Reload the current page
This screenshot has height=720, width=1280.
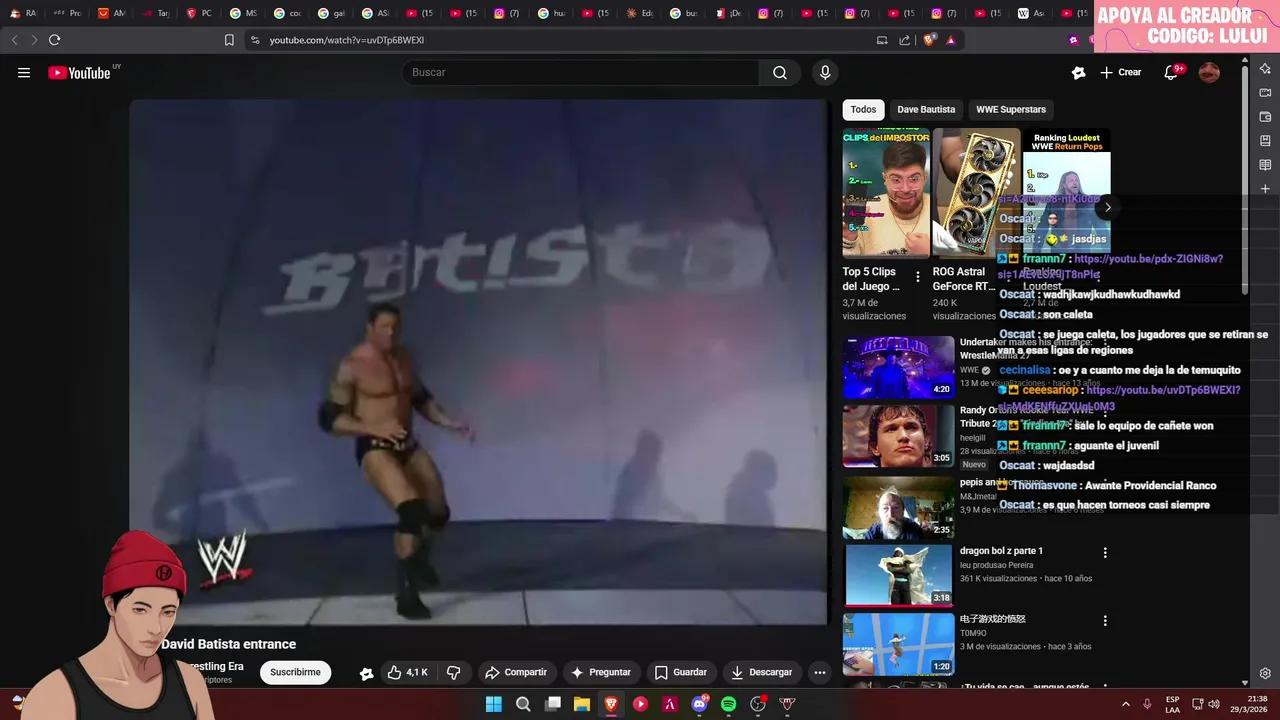(54, 40)
